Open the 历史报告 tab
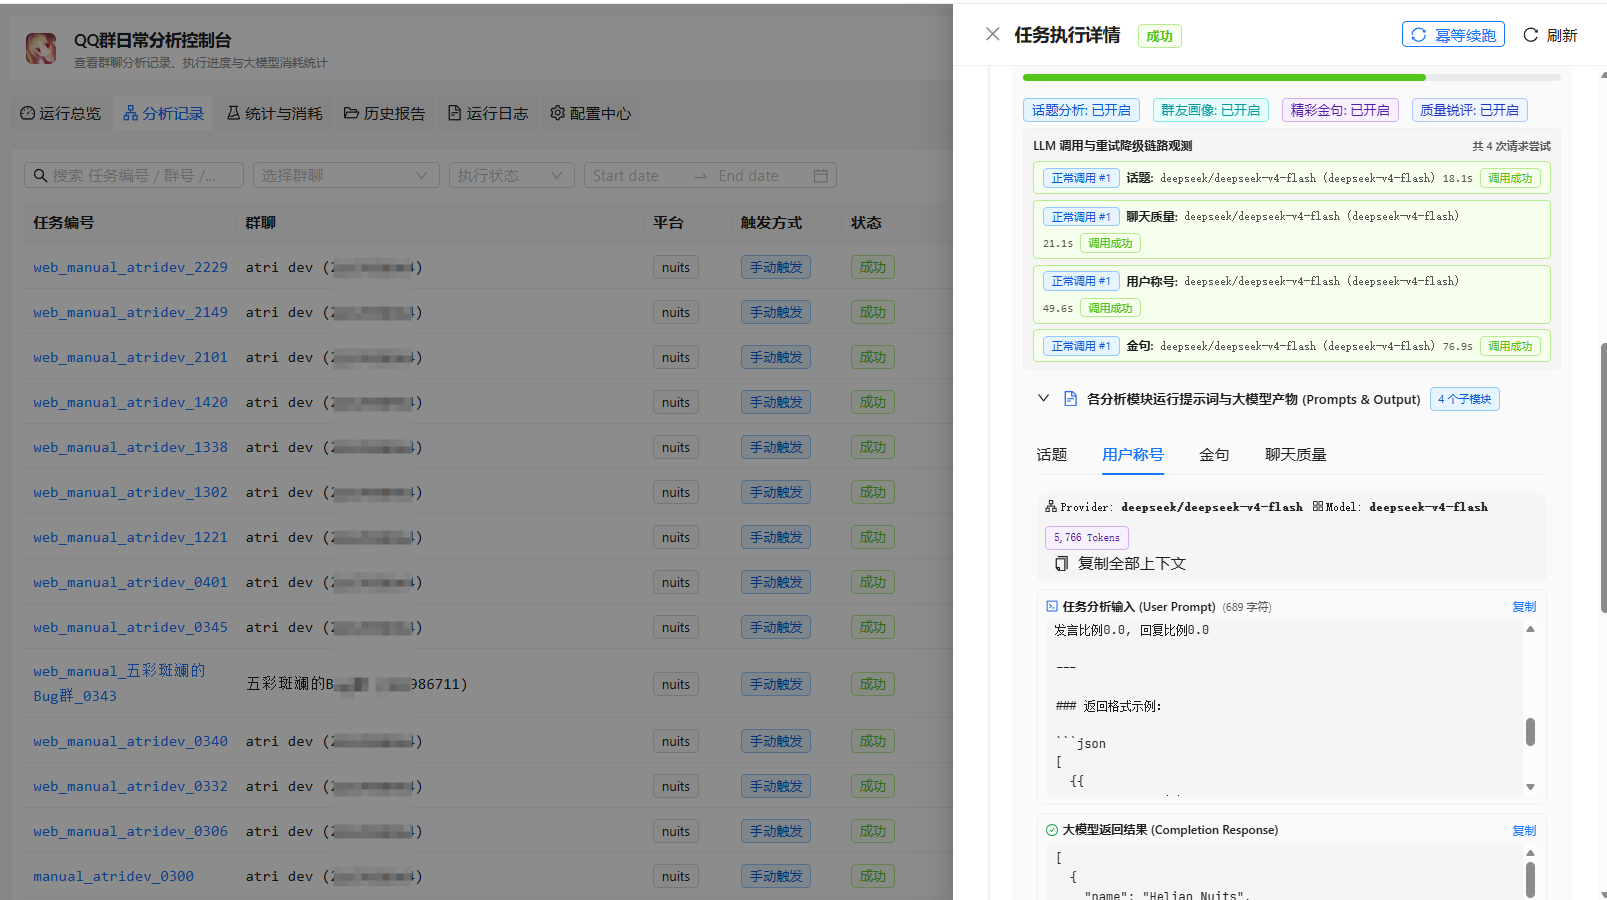 coord(385,113)
